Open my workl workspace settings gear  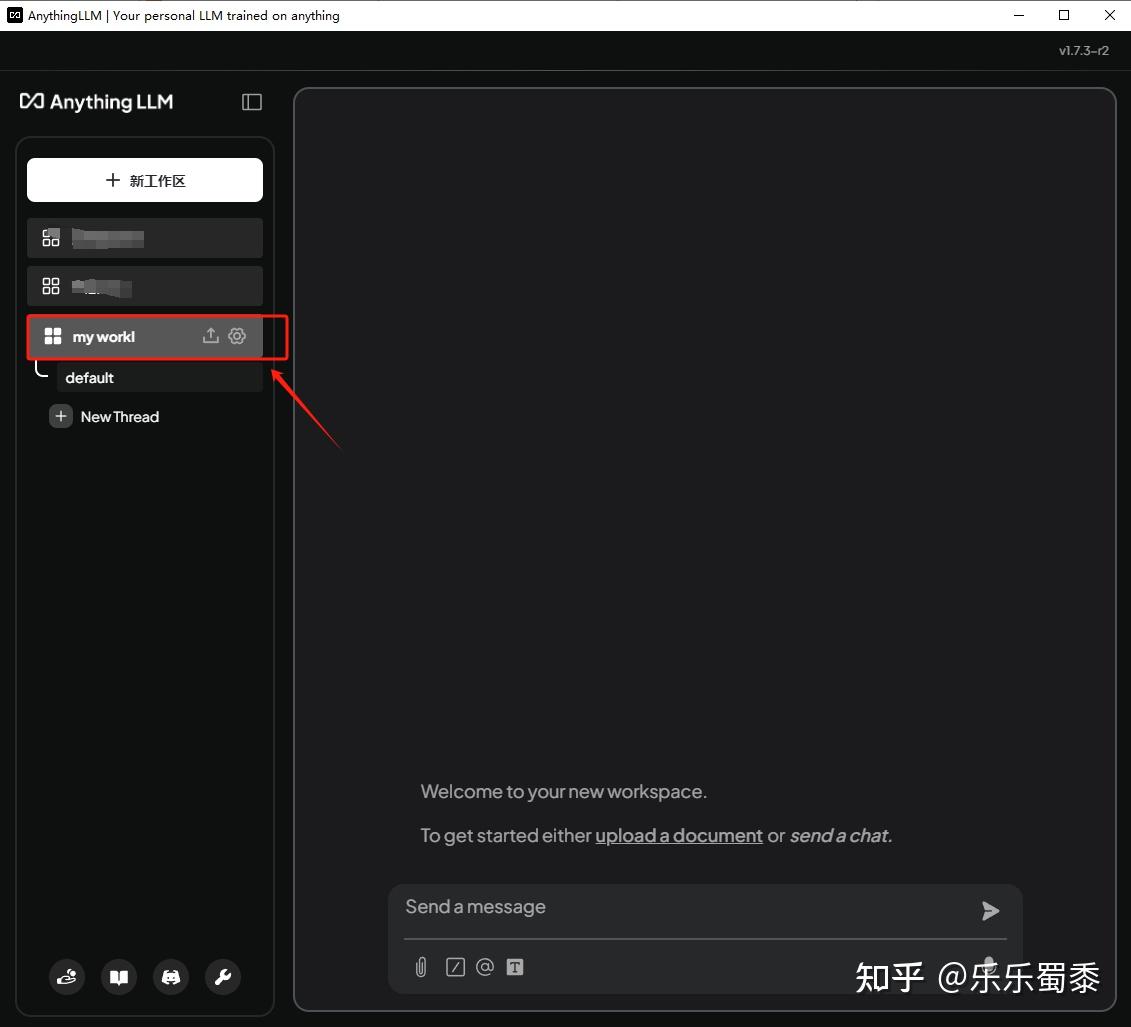237,336
